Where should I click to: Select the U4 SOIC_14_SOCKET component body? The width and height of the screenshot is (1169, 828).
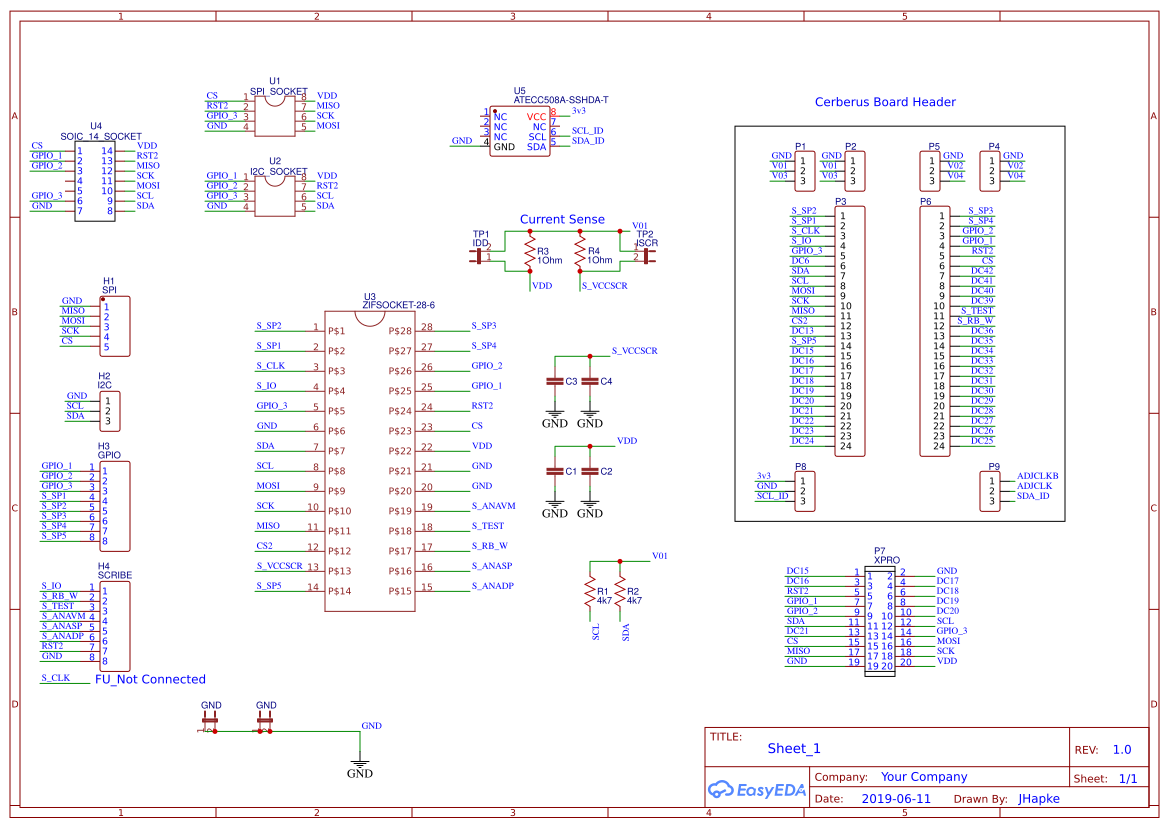95,181
